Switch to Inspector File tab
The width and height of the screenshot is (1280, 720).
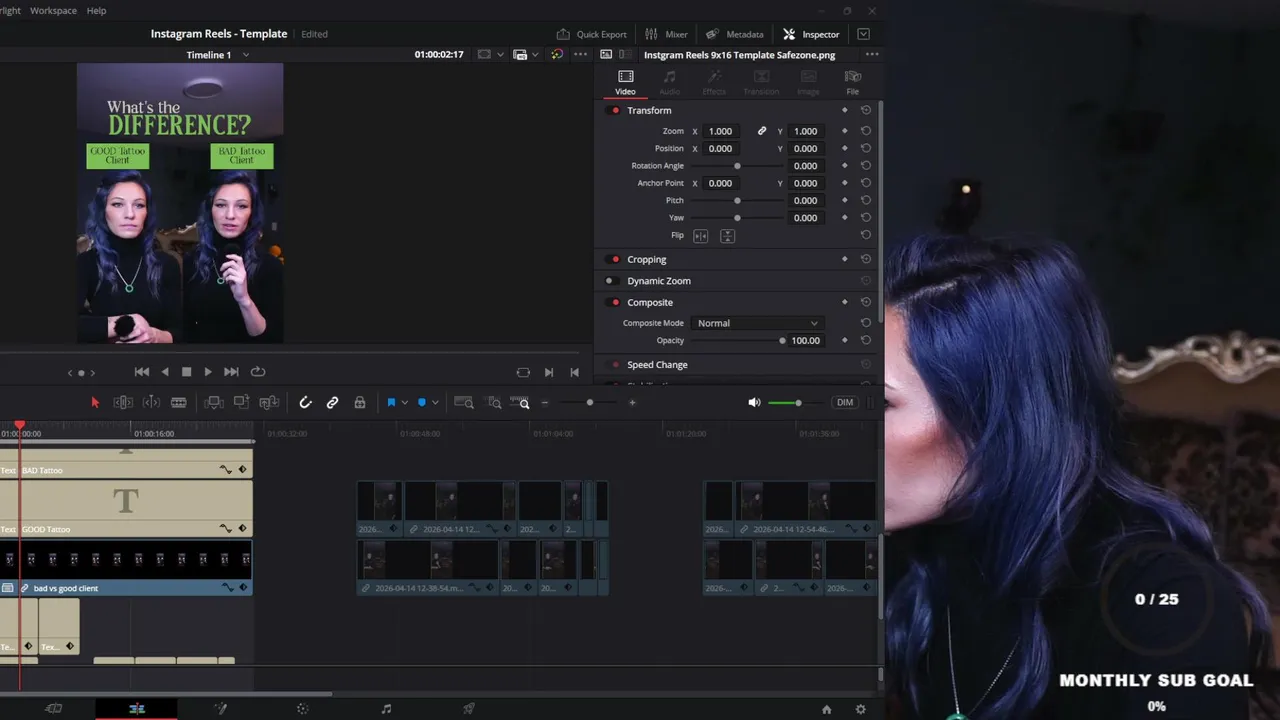coord(852,82)
